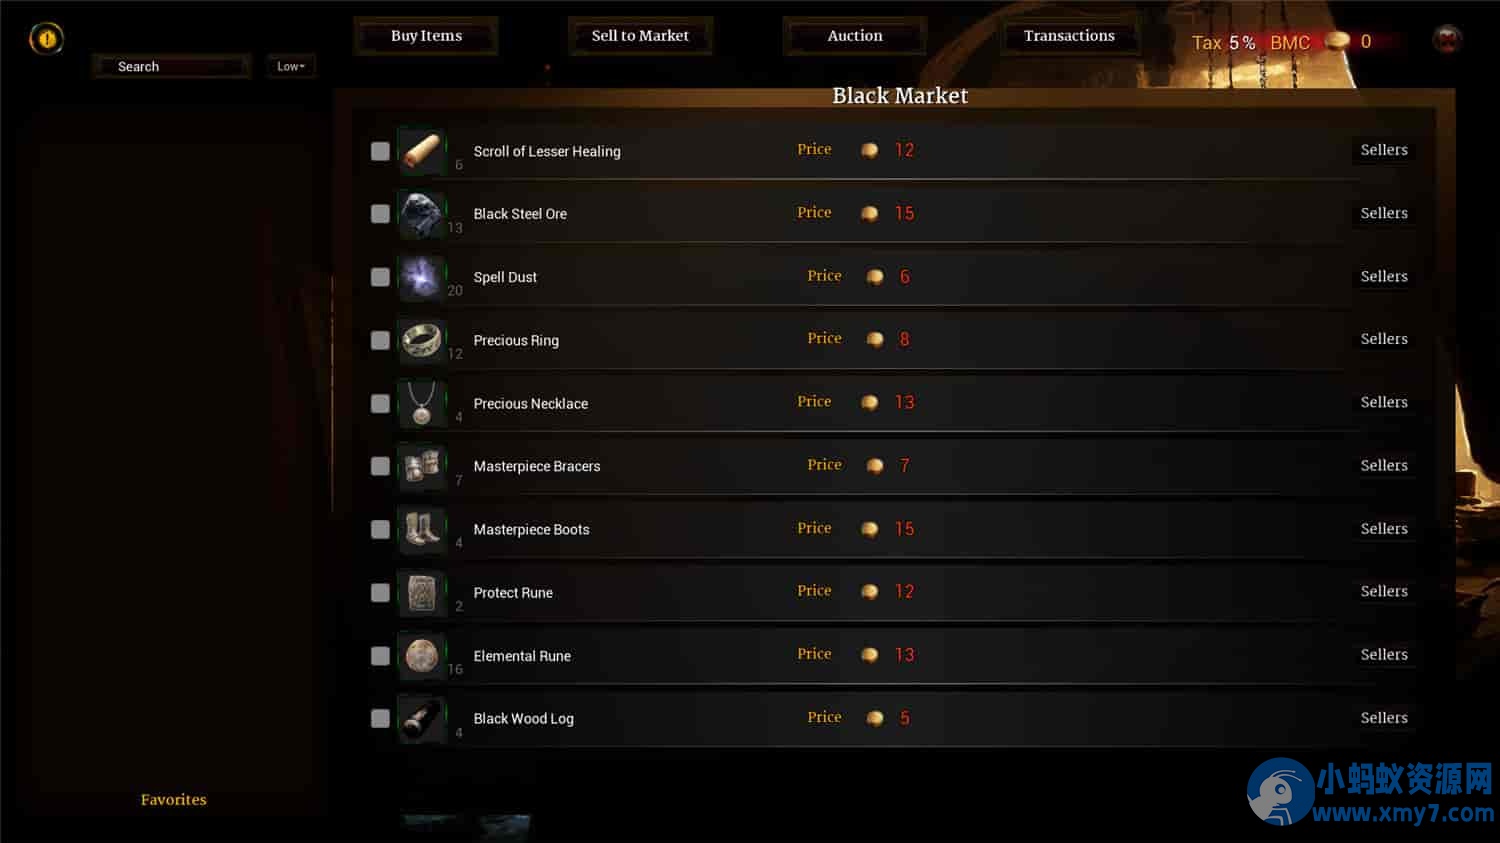Viewport: 1500px width, 843px height.
Task: Click the Search input field
Action: tap(171, 67)
